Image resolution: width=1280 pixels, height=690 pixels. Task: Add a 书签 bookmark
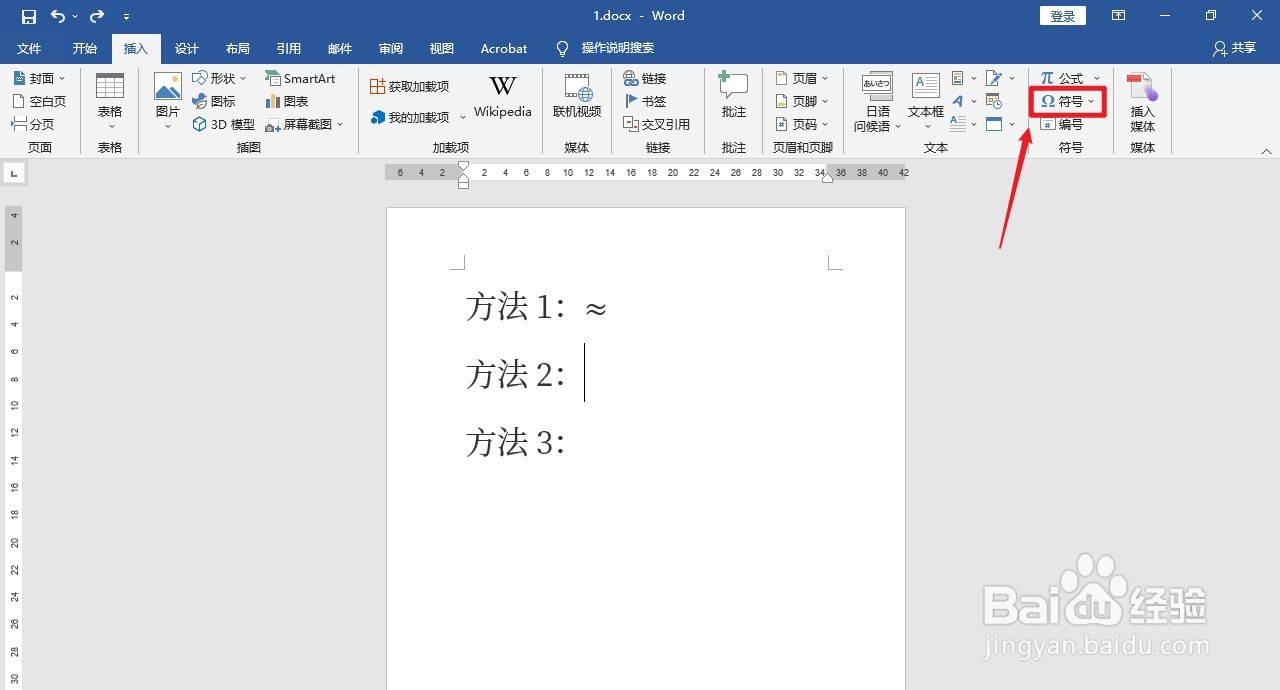tap(650, 100)
